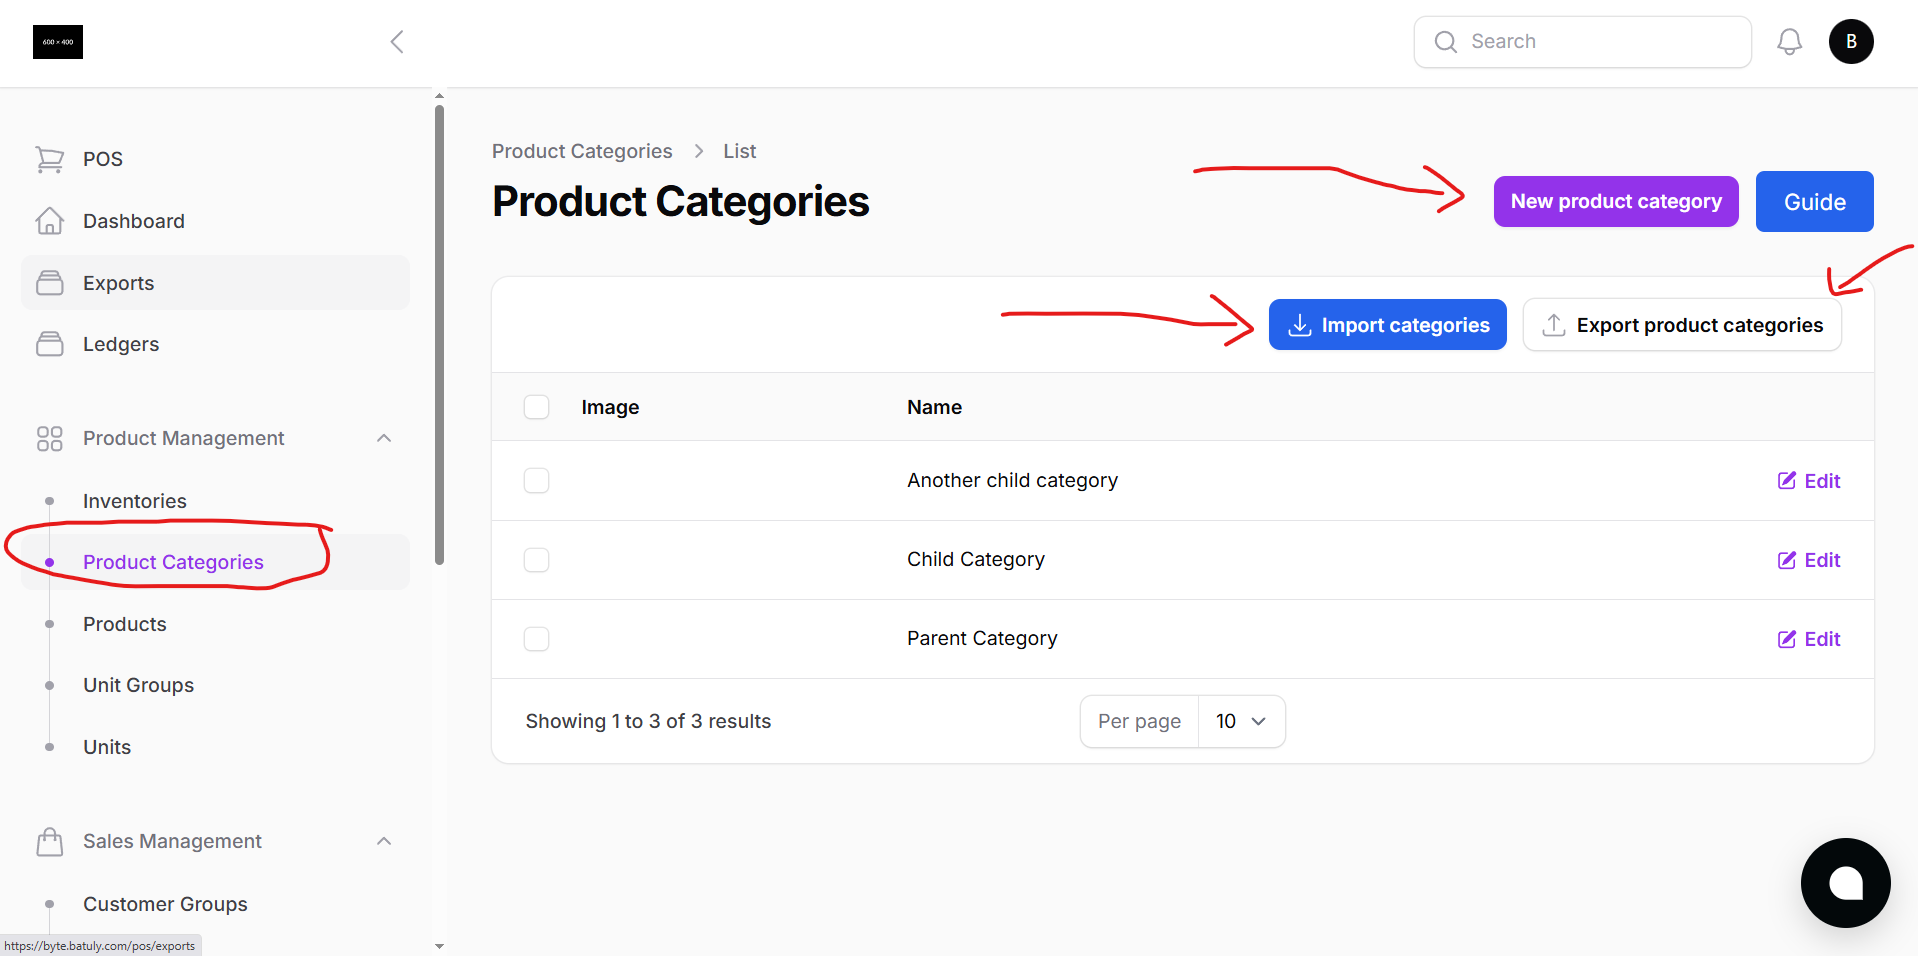This screenshot has width=1918, height=956.
Task: Click the Exports box icon in sidebar
Action: [x=49, y=283]
